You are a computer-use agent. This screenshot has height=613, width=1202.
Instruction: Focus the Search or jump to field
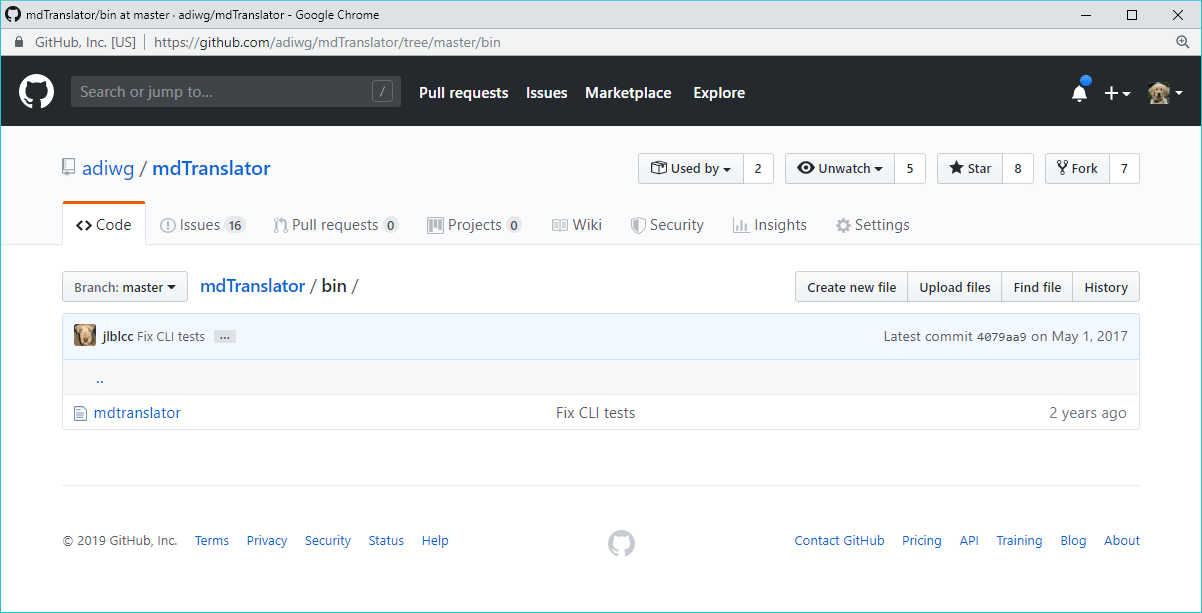(x=236, y=92)
